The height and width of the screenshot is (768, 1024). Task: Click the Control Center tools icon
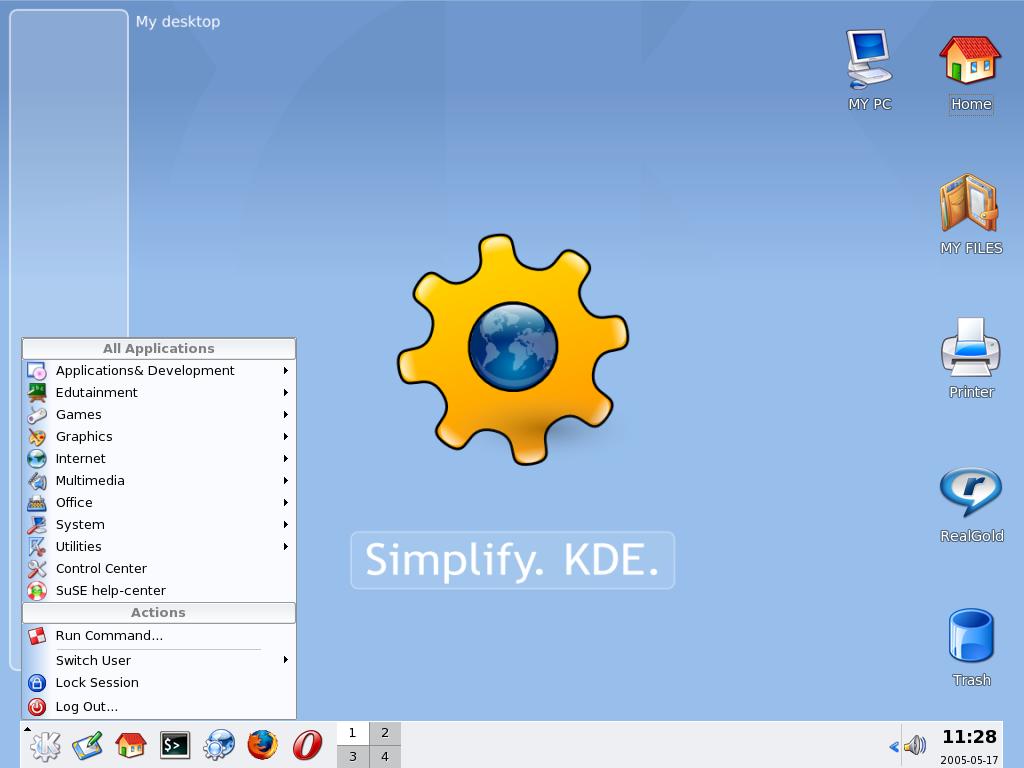[x=37, y=569]
